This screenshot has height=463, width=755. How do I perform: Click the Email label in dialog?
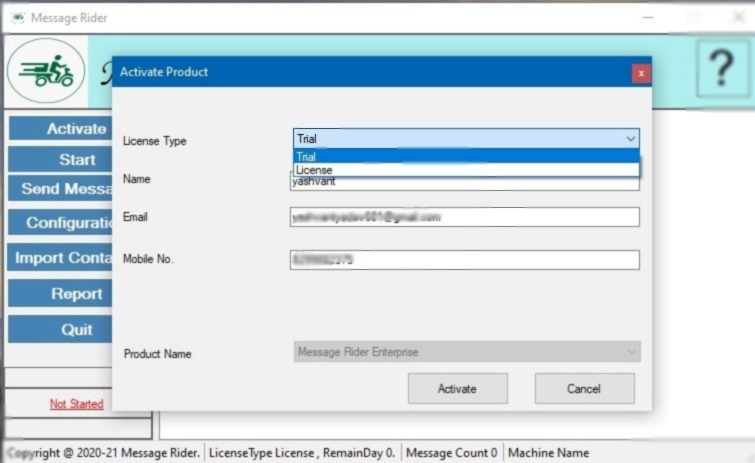coord(135,217)
